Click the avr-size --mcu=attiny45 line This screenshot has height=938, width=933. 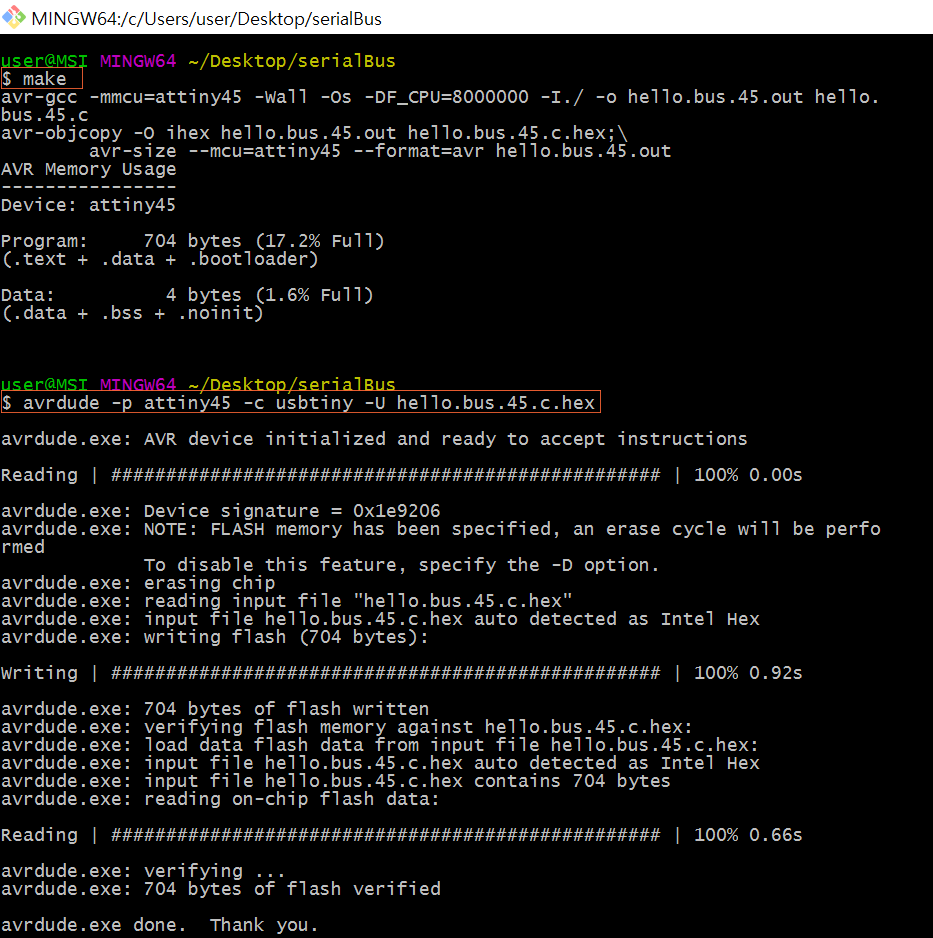click(380, 151)
